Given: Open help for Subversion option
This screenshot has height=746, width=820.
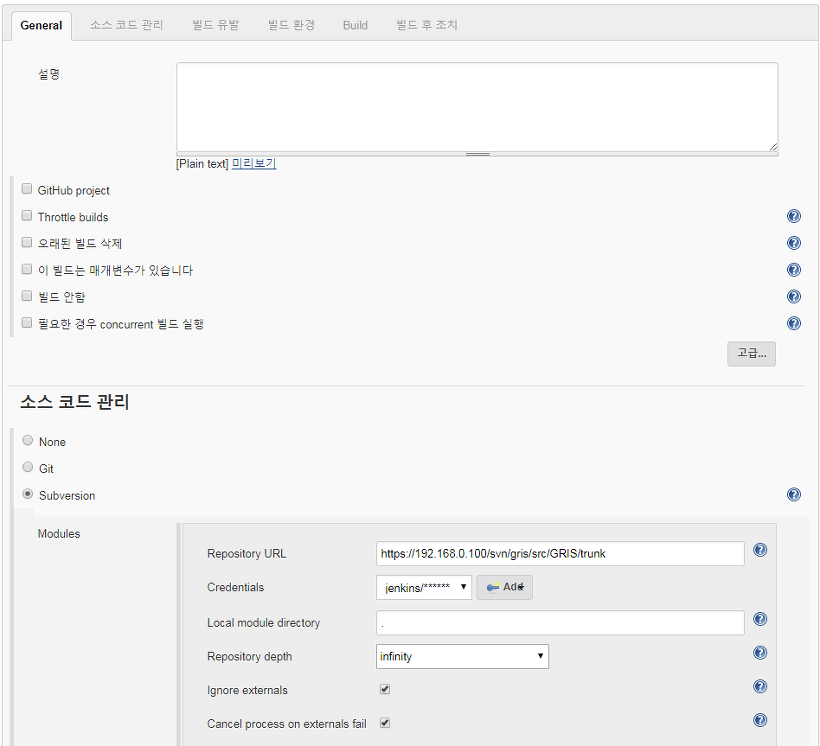Looking at the screenshot, I should click(x=793, y=494).
